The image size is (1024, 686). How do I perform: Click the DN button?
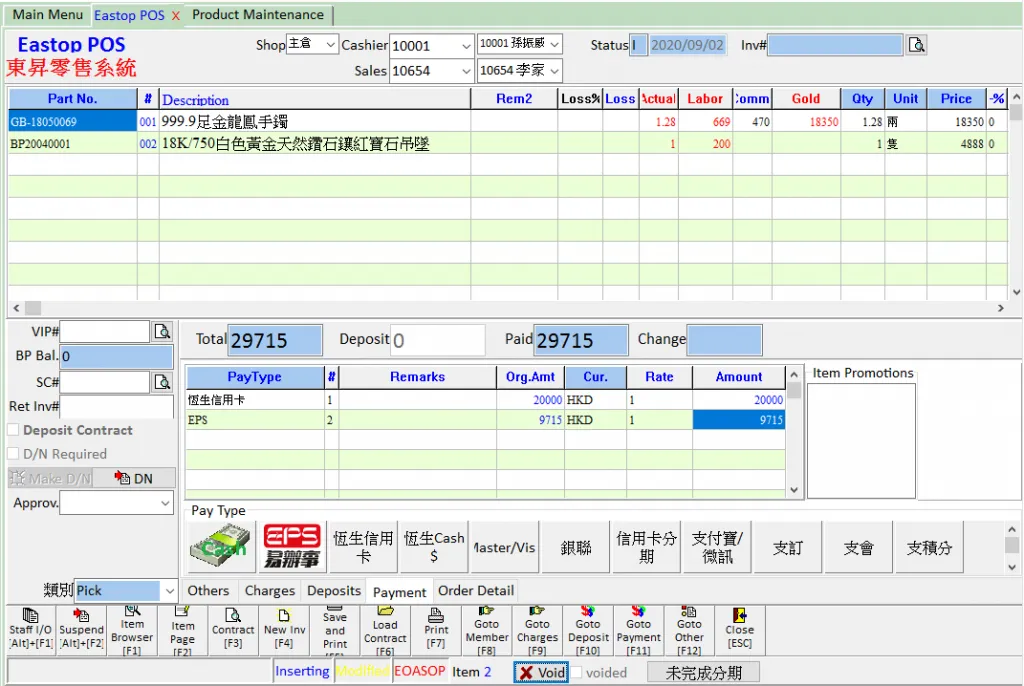click(x=134, y=478)
